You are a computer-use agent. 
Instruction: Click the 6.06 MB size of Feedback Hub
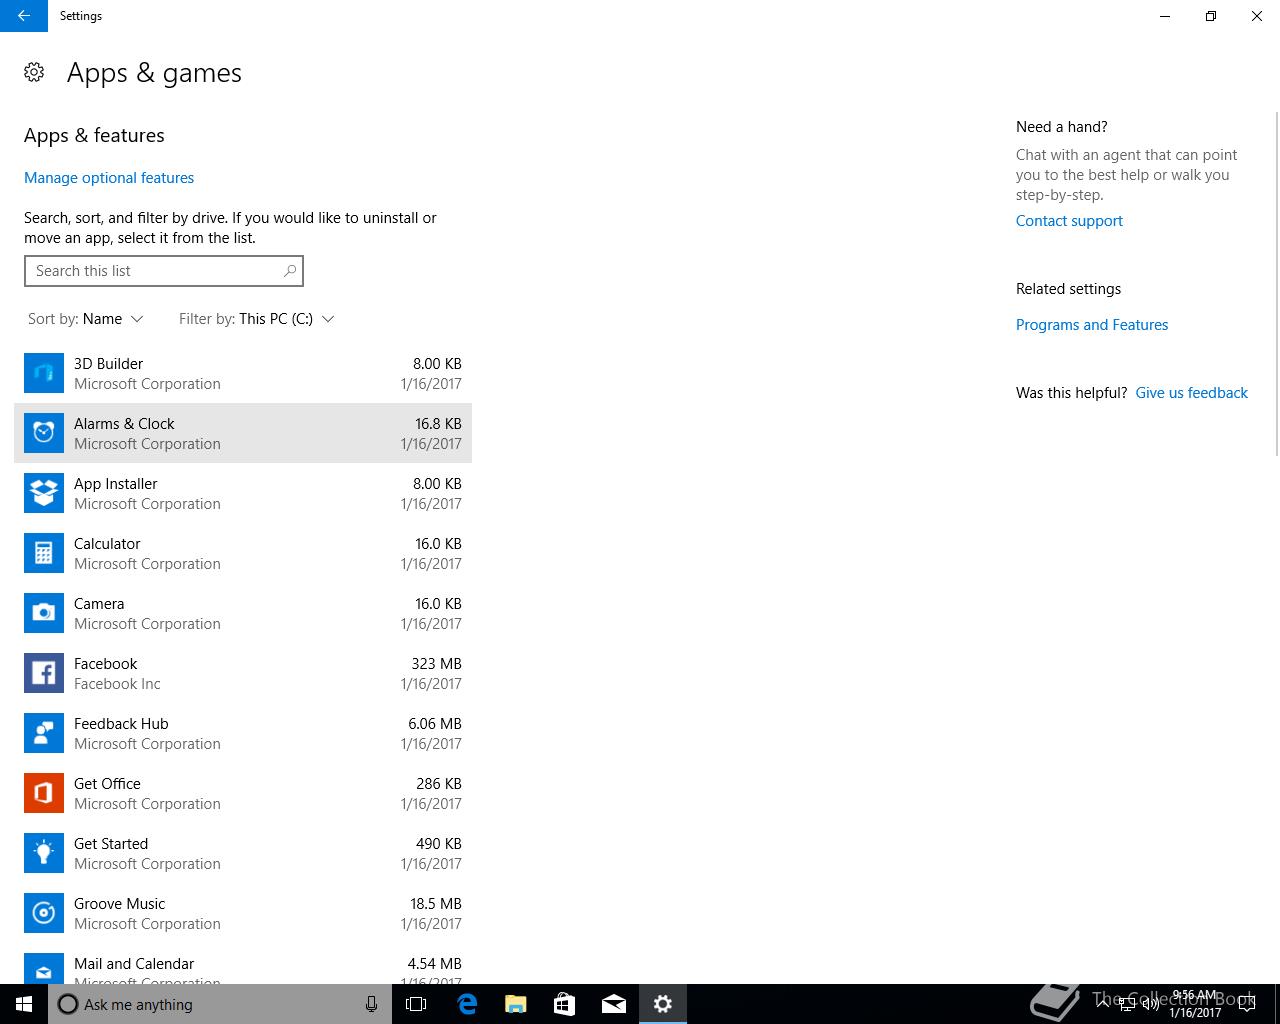(435, 724)
